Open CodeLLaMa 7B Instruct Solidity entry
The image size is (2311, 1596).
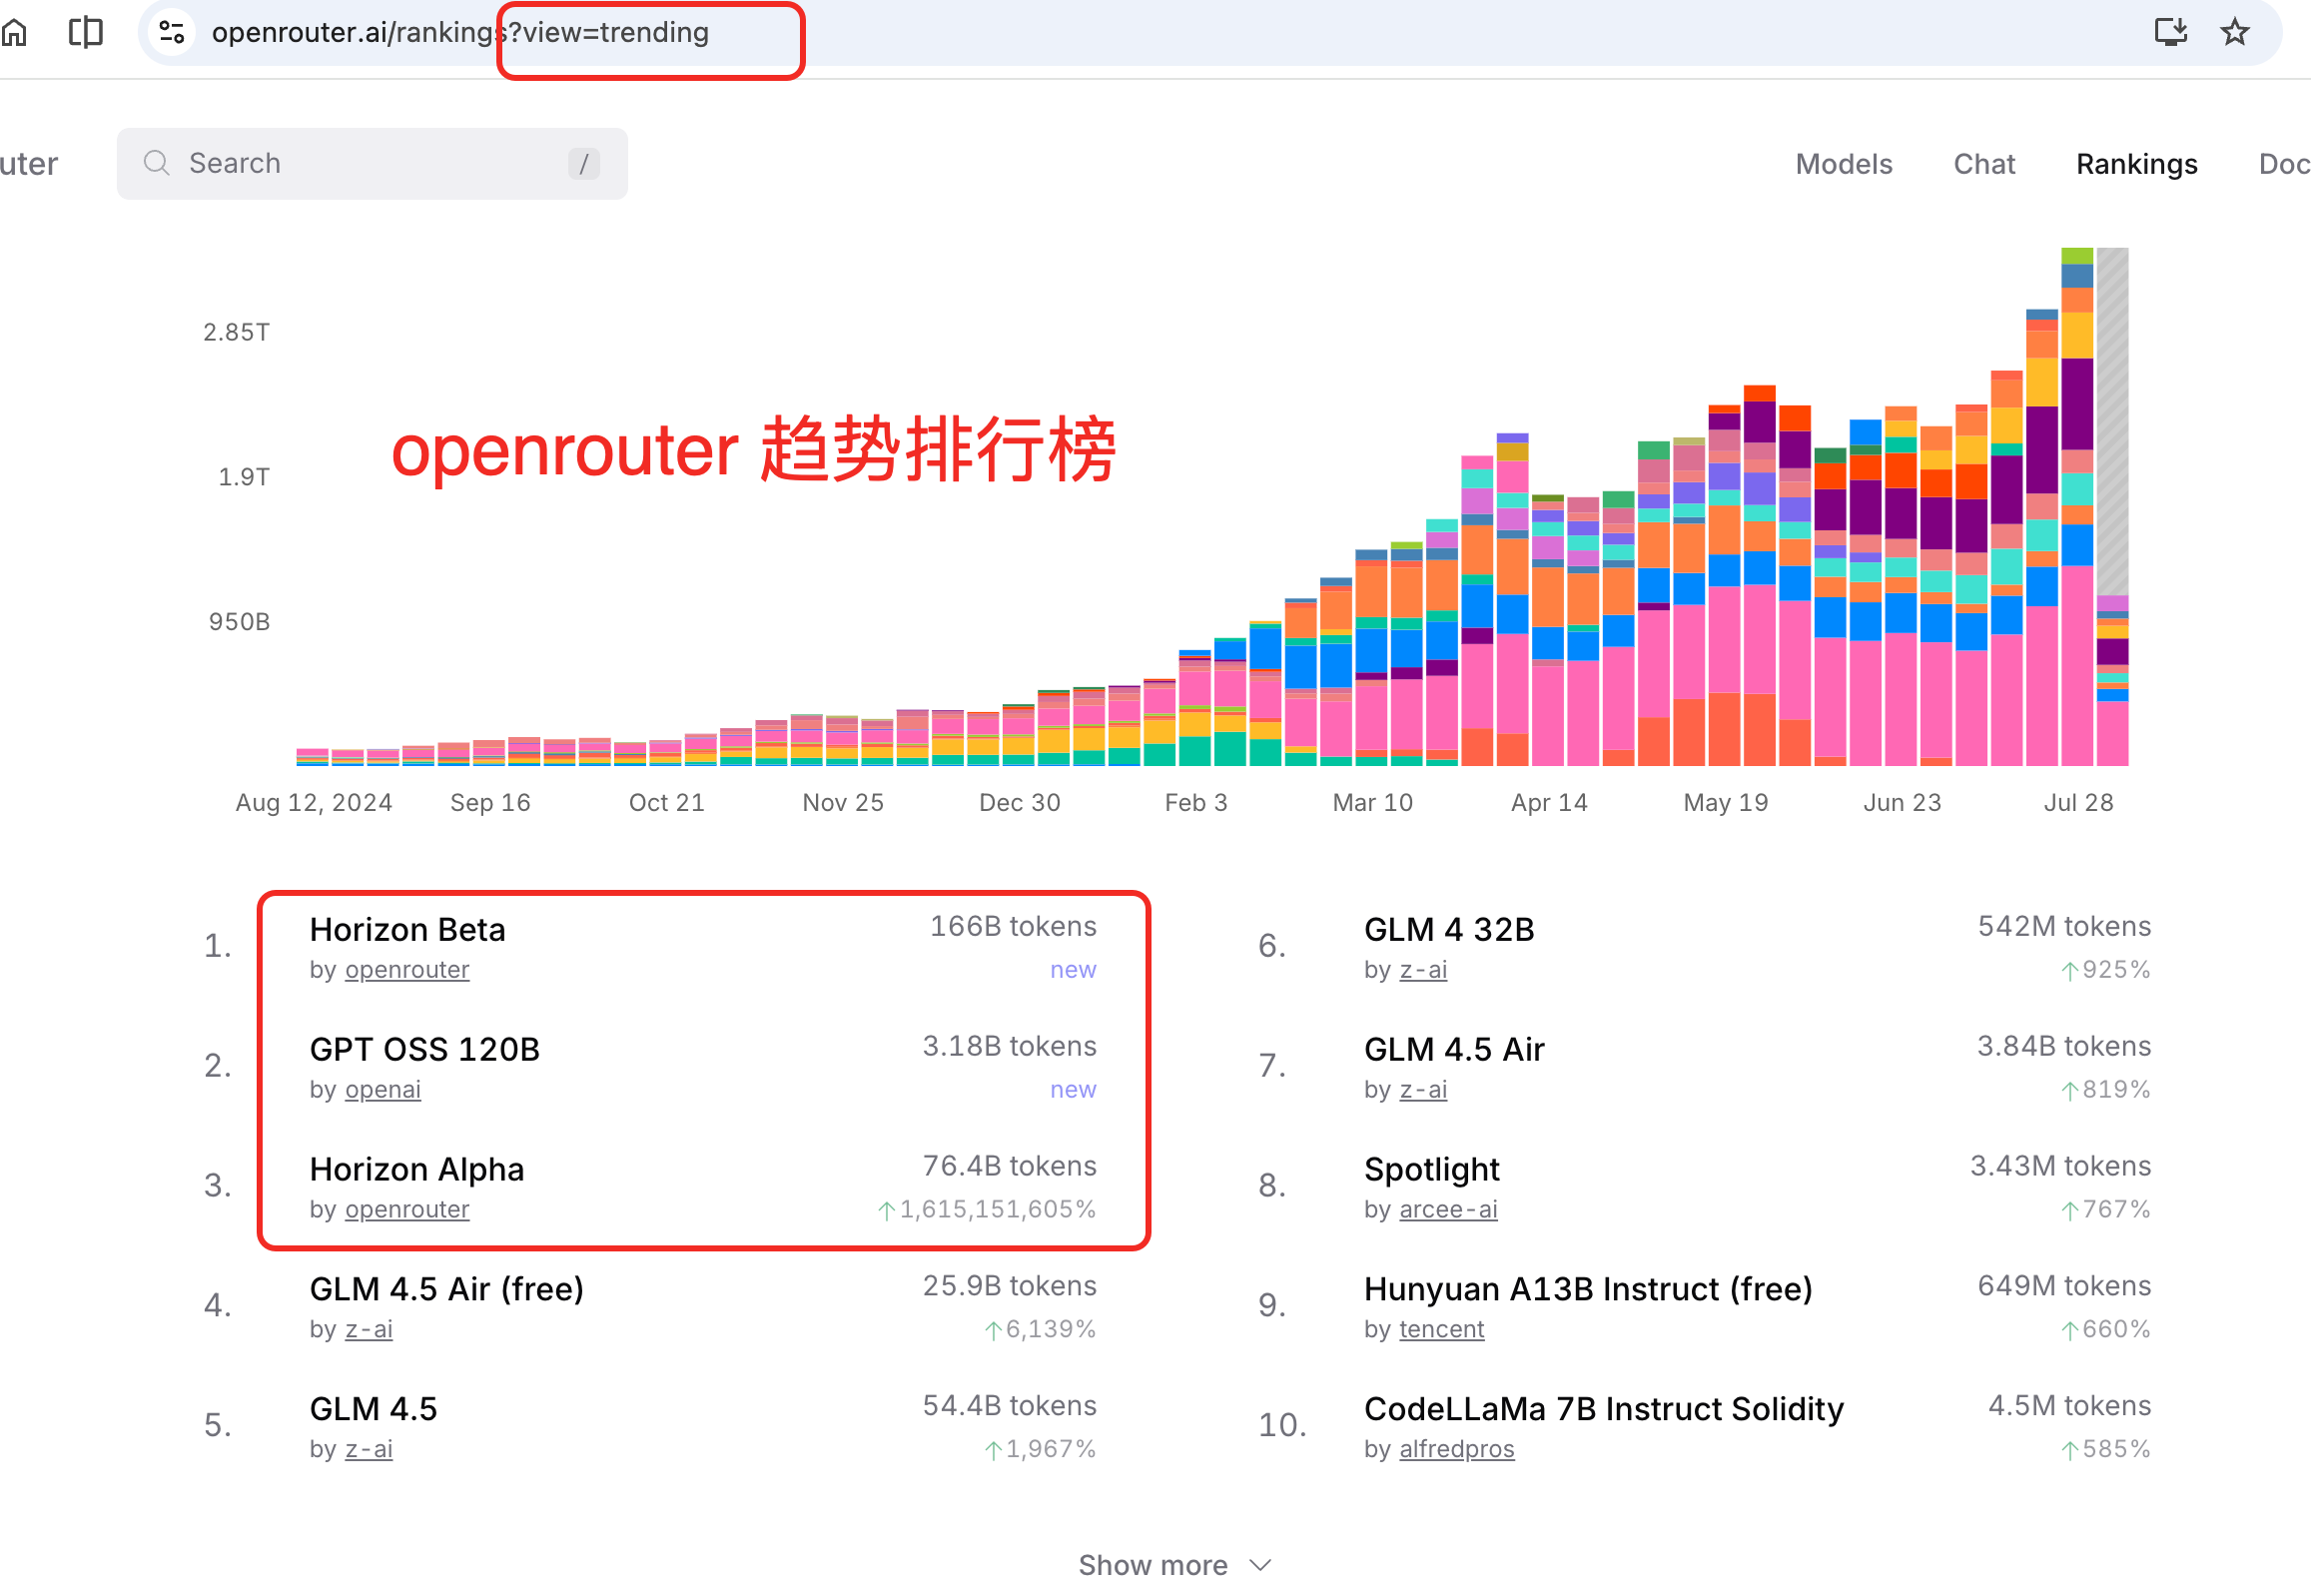click(x=1604, y=1409)
